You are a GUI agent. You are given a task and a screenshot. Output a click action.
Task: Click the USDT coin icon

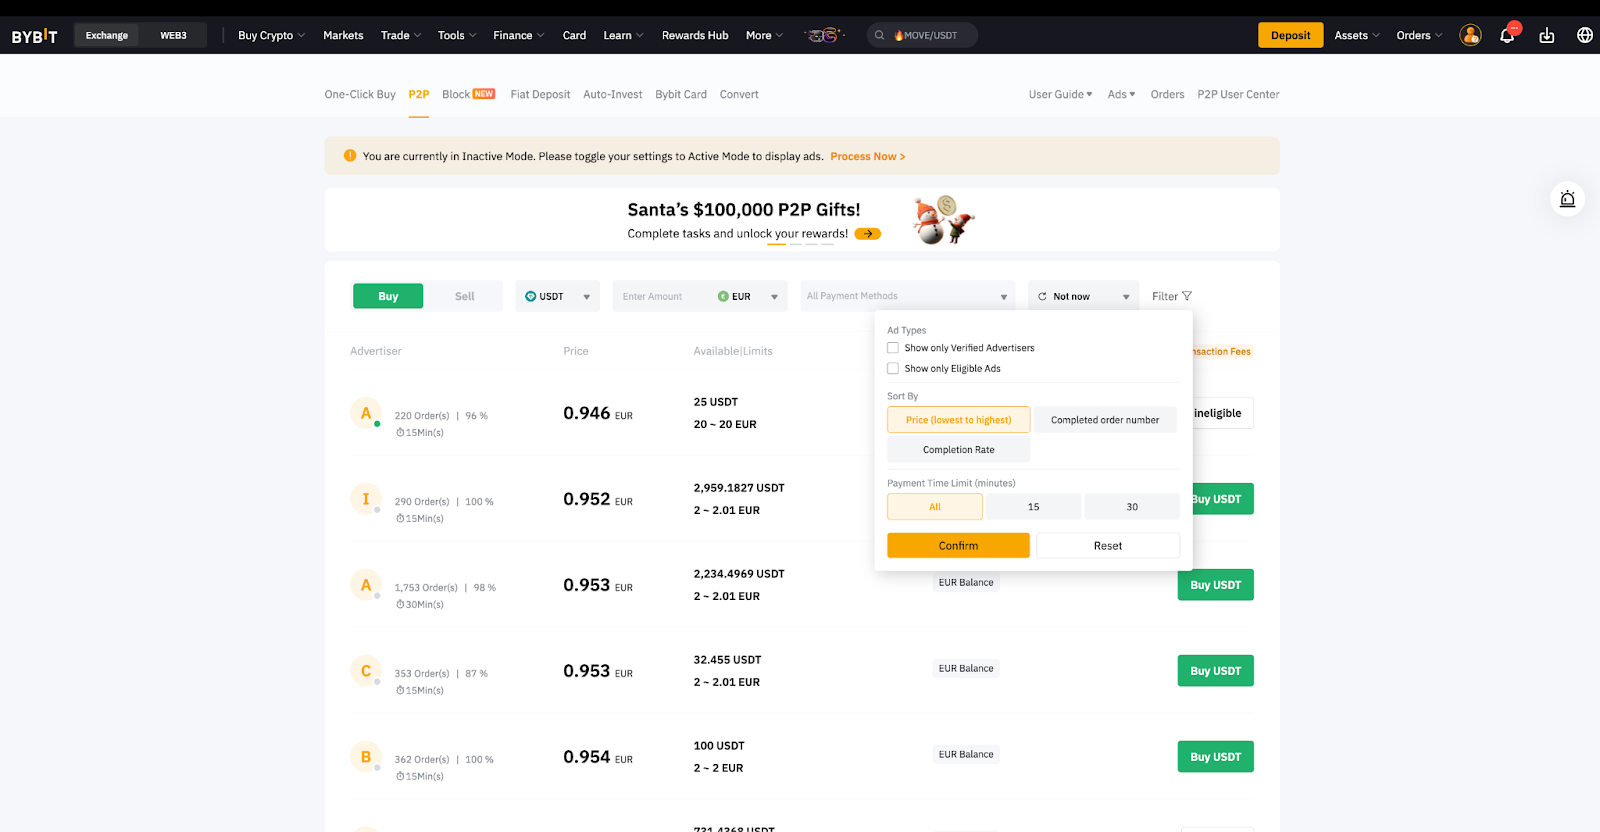tap(531, 296)
